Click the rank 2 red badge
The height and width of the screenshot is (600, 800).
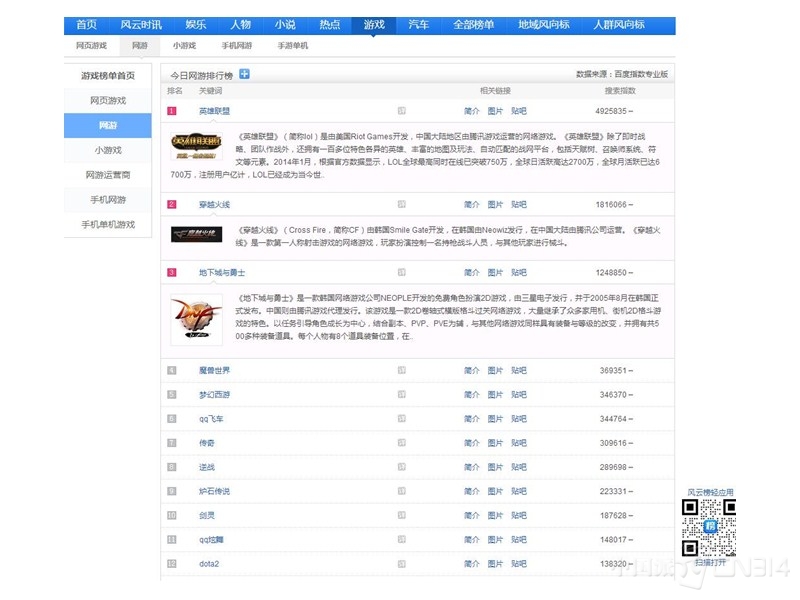pyautogui.click(x=172, y=204)
